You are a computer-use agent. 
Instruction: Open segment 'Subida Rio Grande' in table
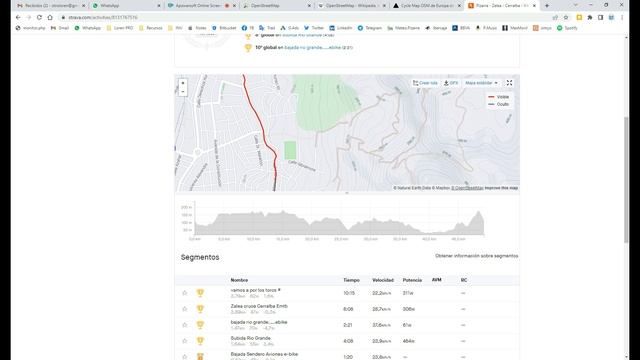251,338
